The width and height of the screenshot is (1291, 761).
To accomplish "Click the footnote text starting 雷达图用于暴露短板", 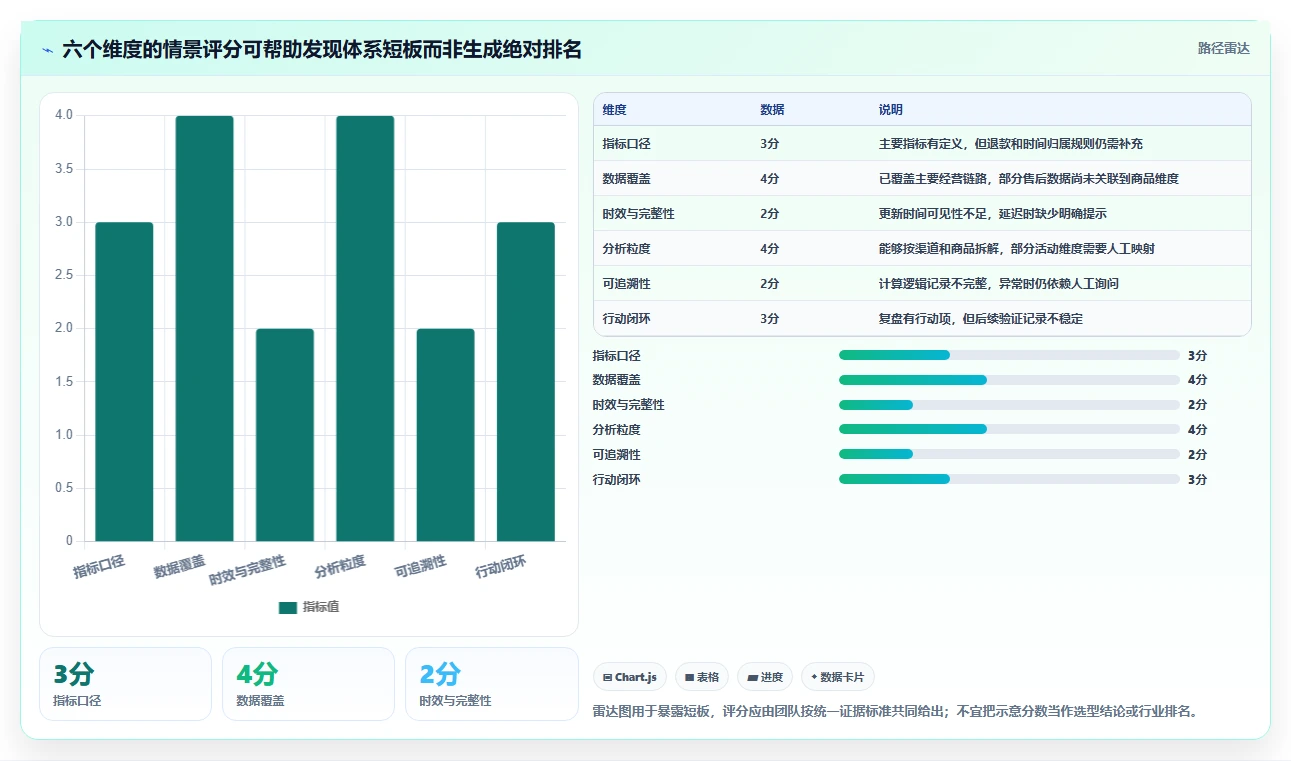I will click(x=895, y=712).
